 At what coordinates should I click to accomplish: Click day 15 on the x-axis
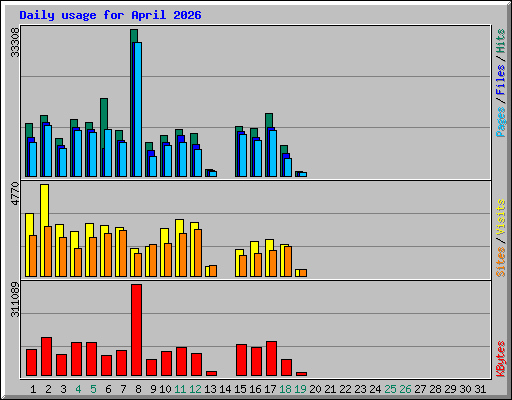pos(240,389)
